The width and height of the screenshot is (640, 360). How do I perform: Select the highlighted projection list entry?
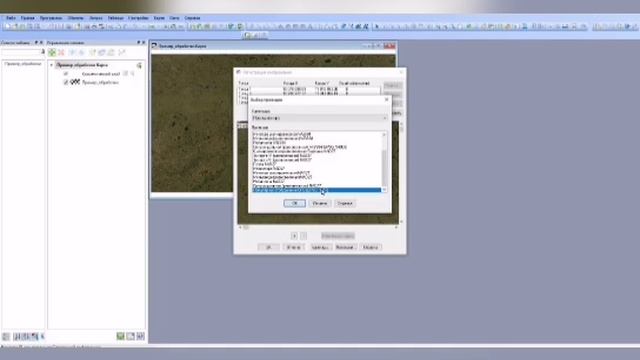click(x=316, y=190)
